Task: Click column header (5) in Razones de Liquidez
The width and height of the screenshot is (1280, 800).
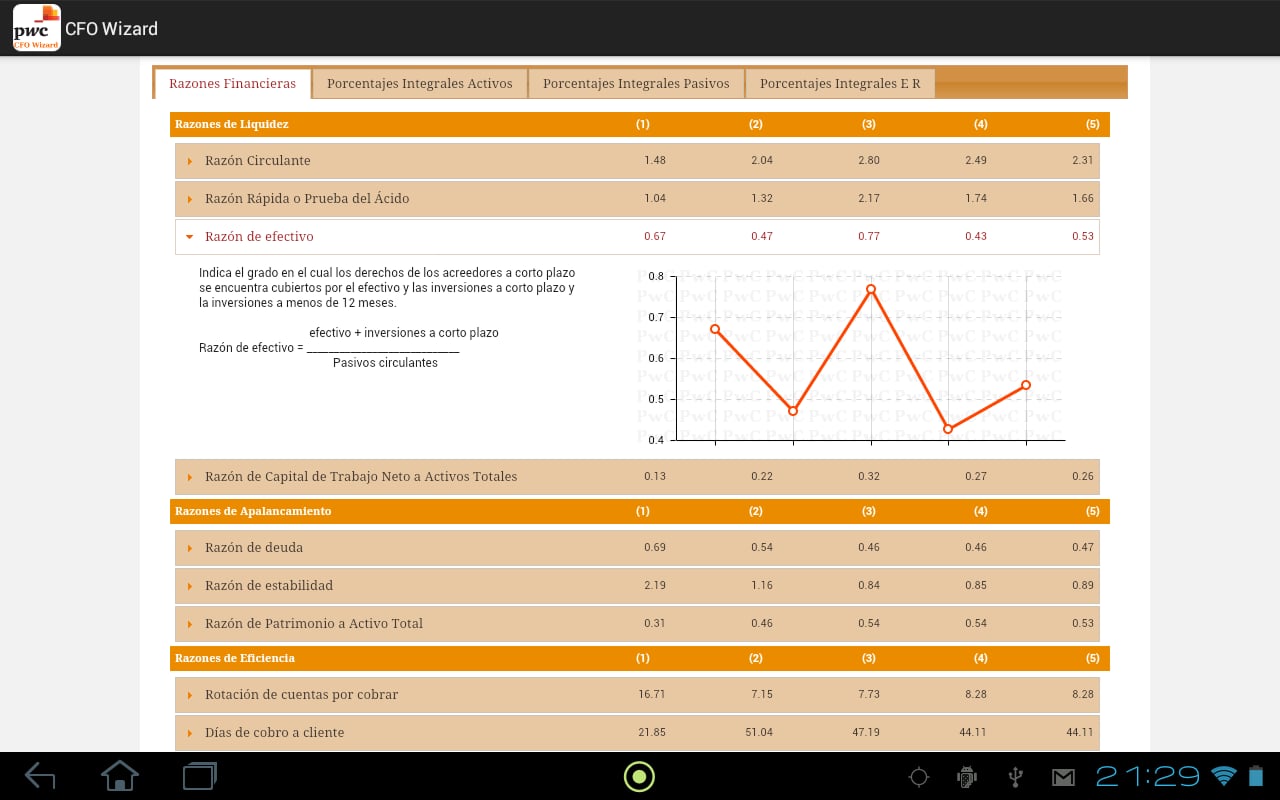Action: pyautogui.click(x=1092, y=124)
